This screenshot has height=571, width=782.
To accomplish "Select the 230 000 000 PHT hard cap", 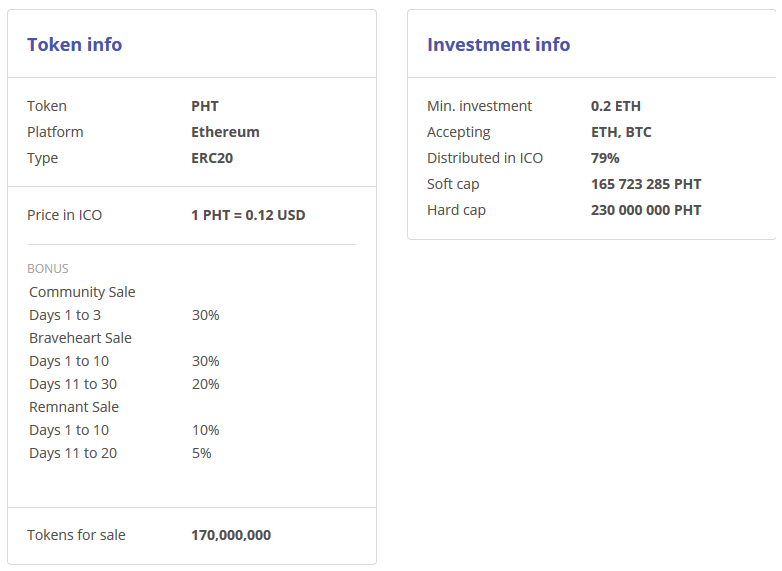I will coord(646,210).
